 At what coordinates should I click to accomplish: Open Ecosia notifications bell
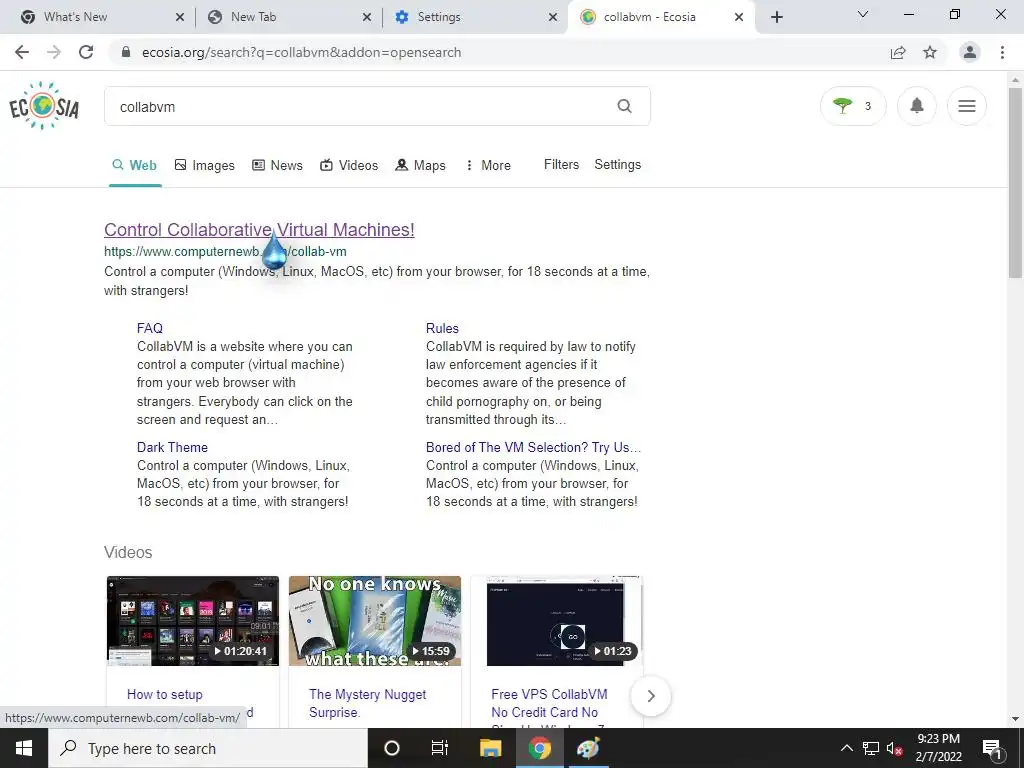(917, 106)
